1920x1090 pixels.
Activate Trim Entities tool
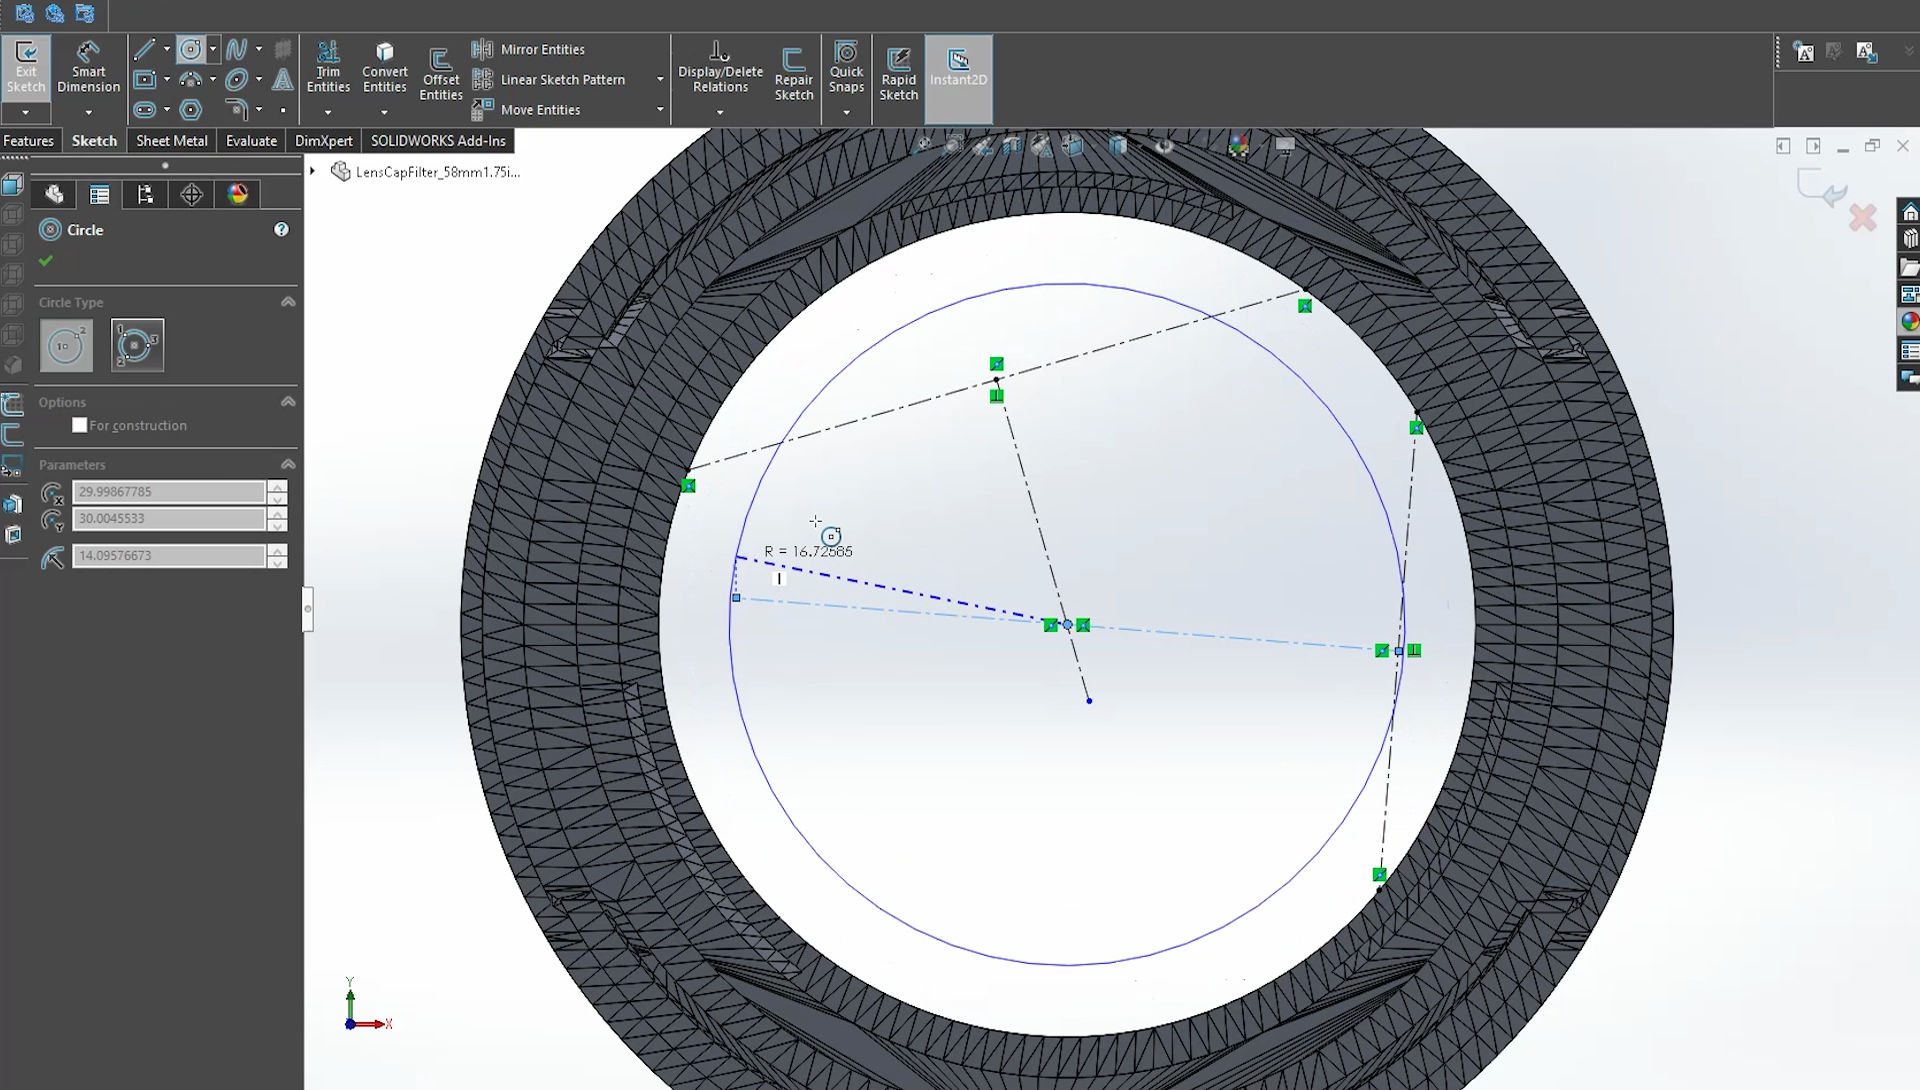[328, 68]
